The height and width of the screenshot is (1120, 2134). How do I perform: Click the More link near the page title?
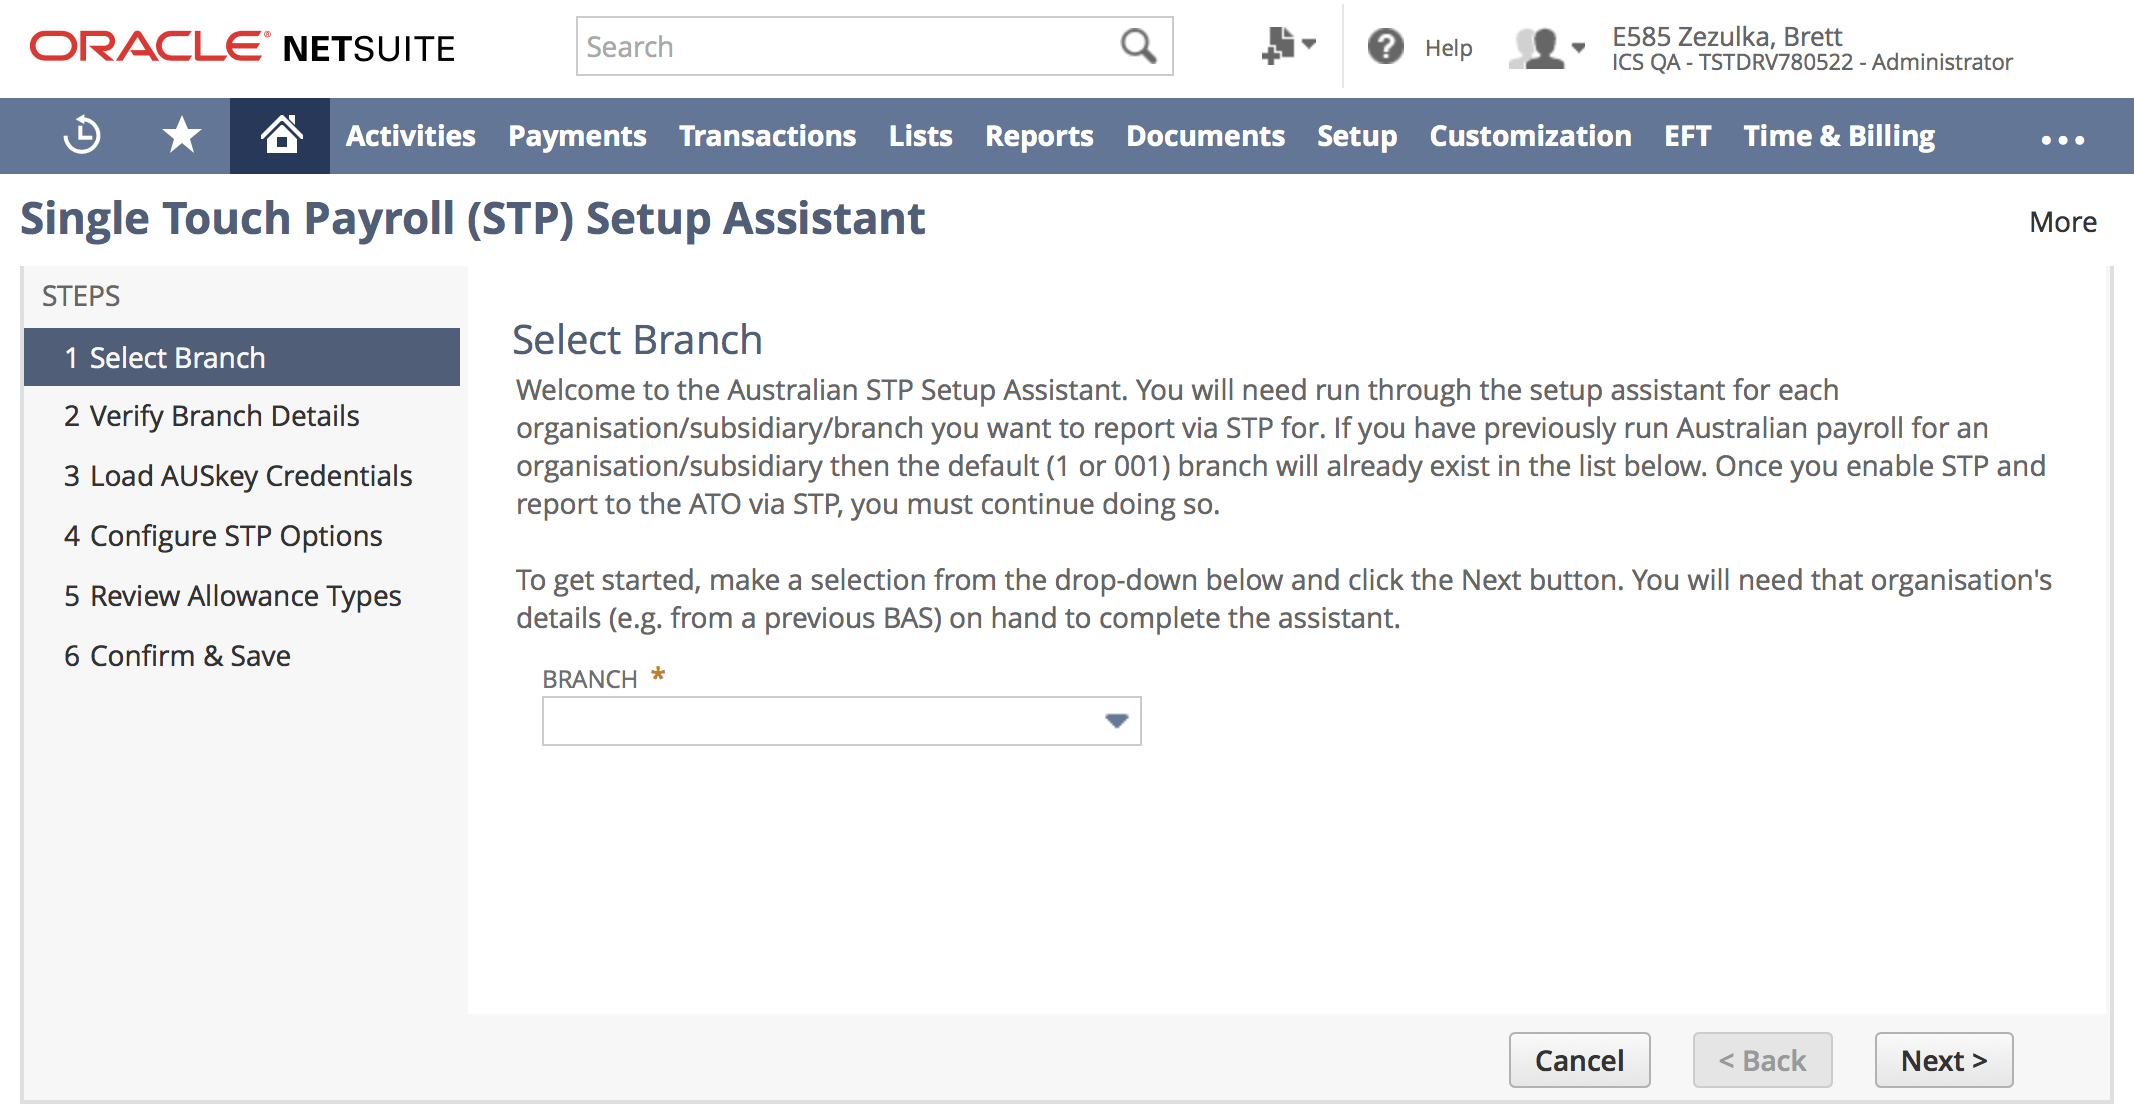tap(2062, 221)
